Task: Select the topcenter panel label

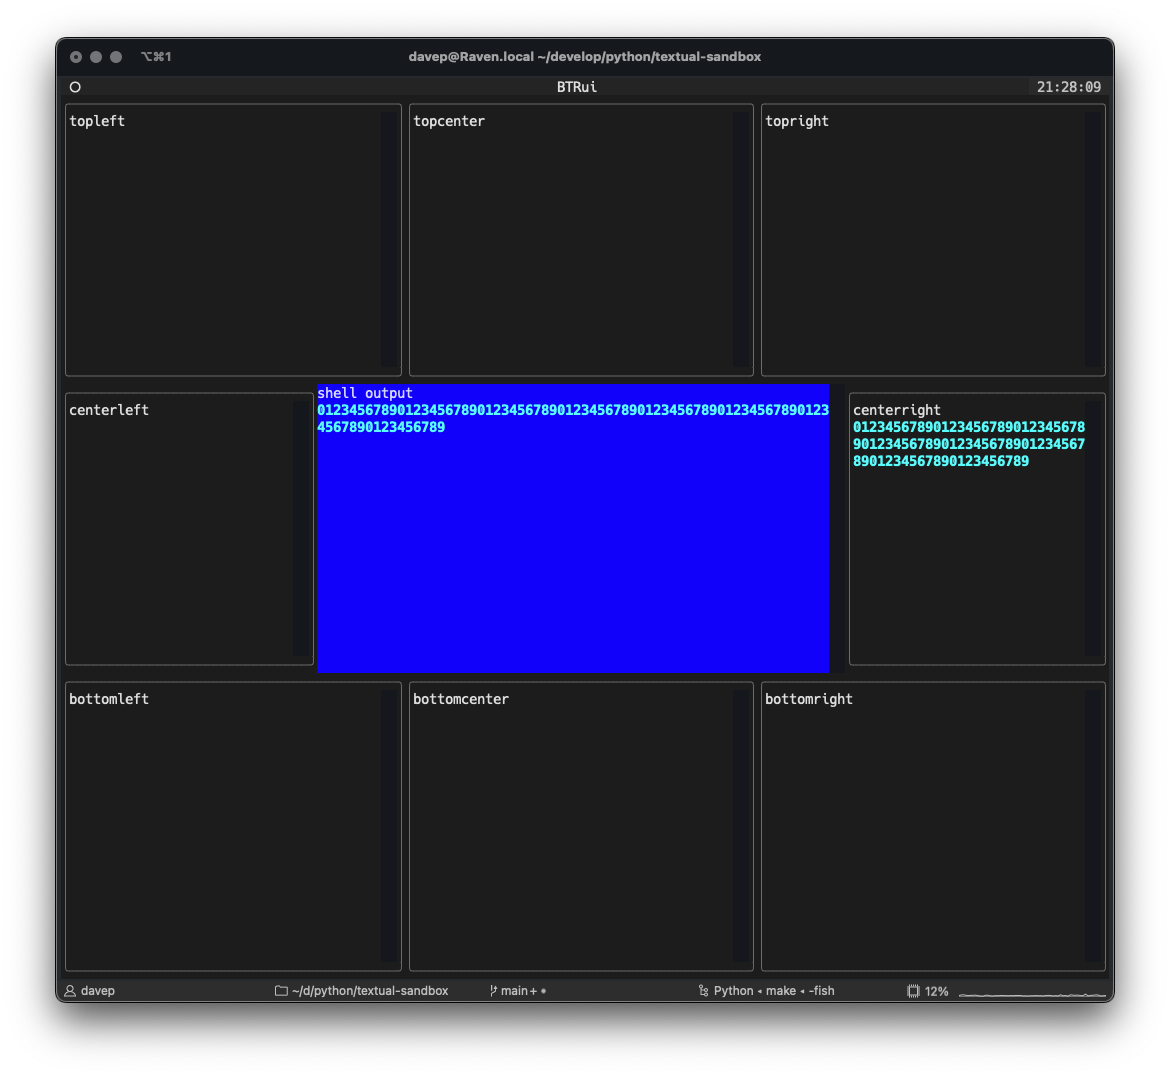Action: (x=449, y=121)
